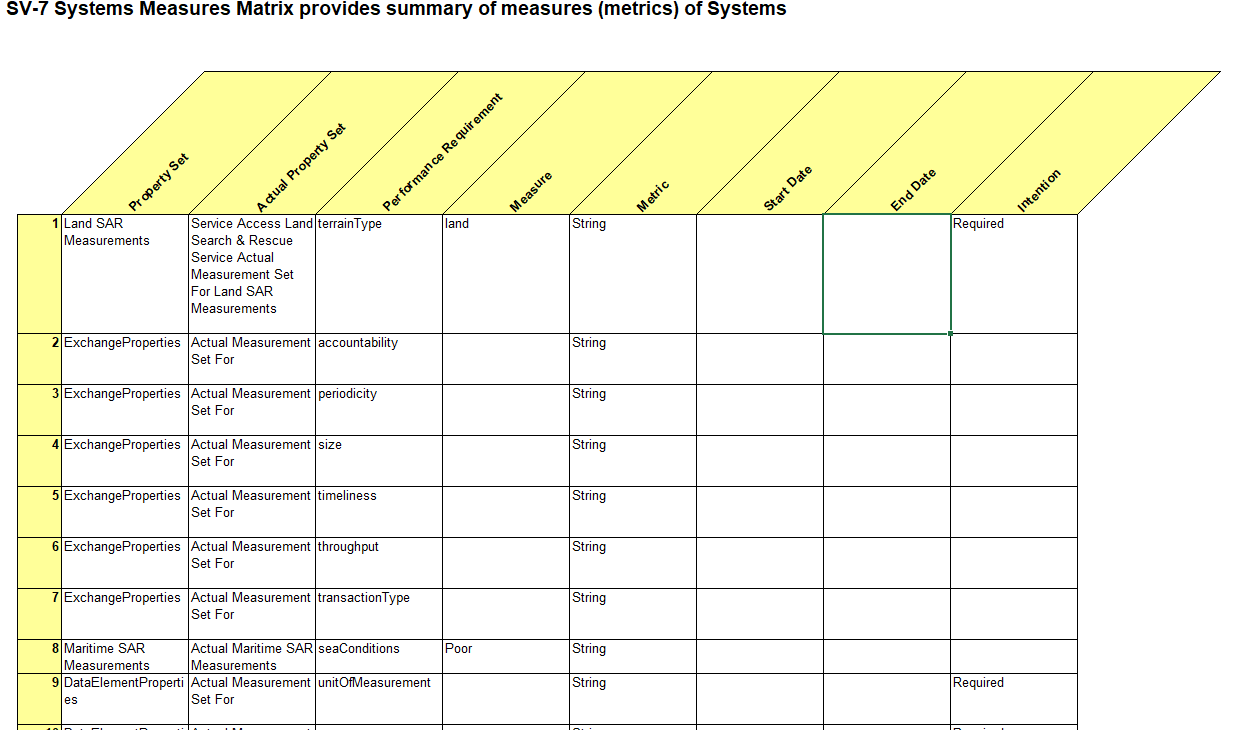Click Required in the terrainType row
The image size is (1233, 730).
[1014, 274]
